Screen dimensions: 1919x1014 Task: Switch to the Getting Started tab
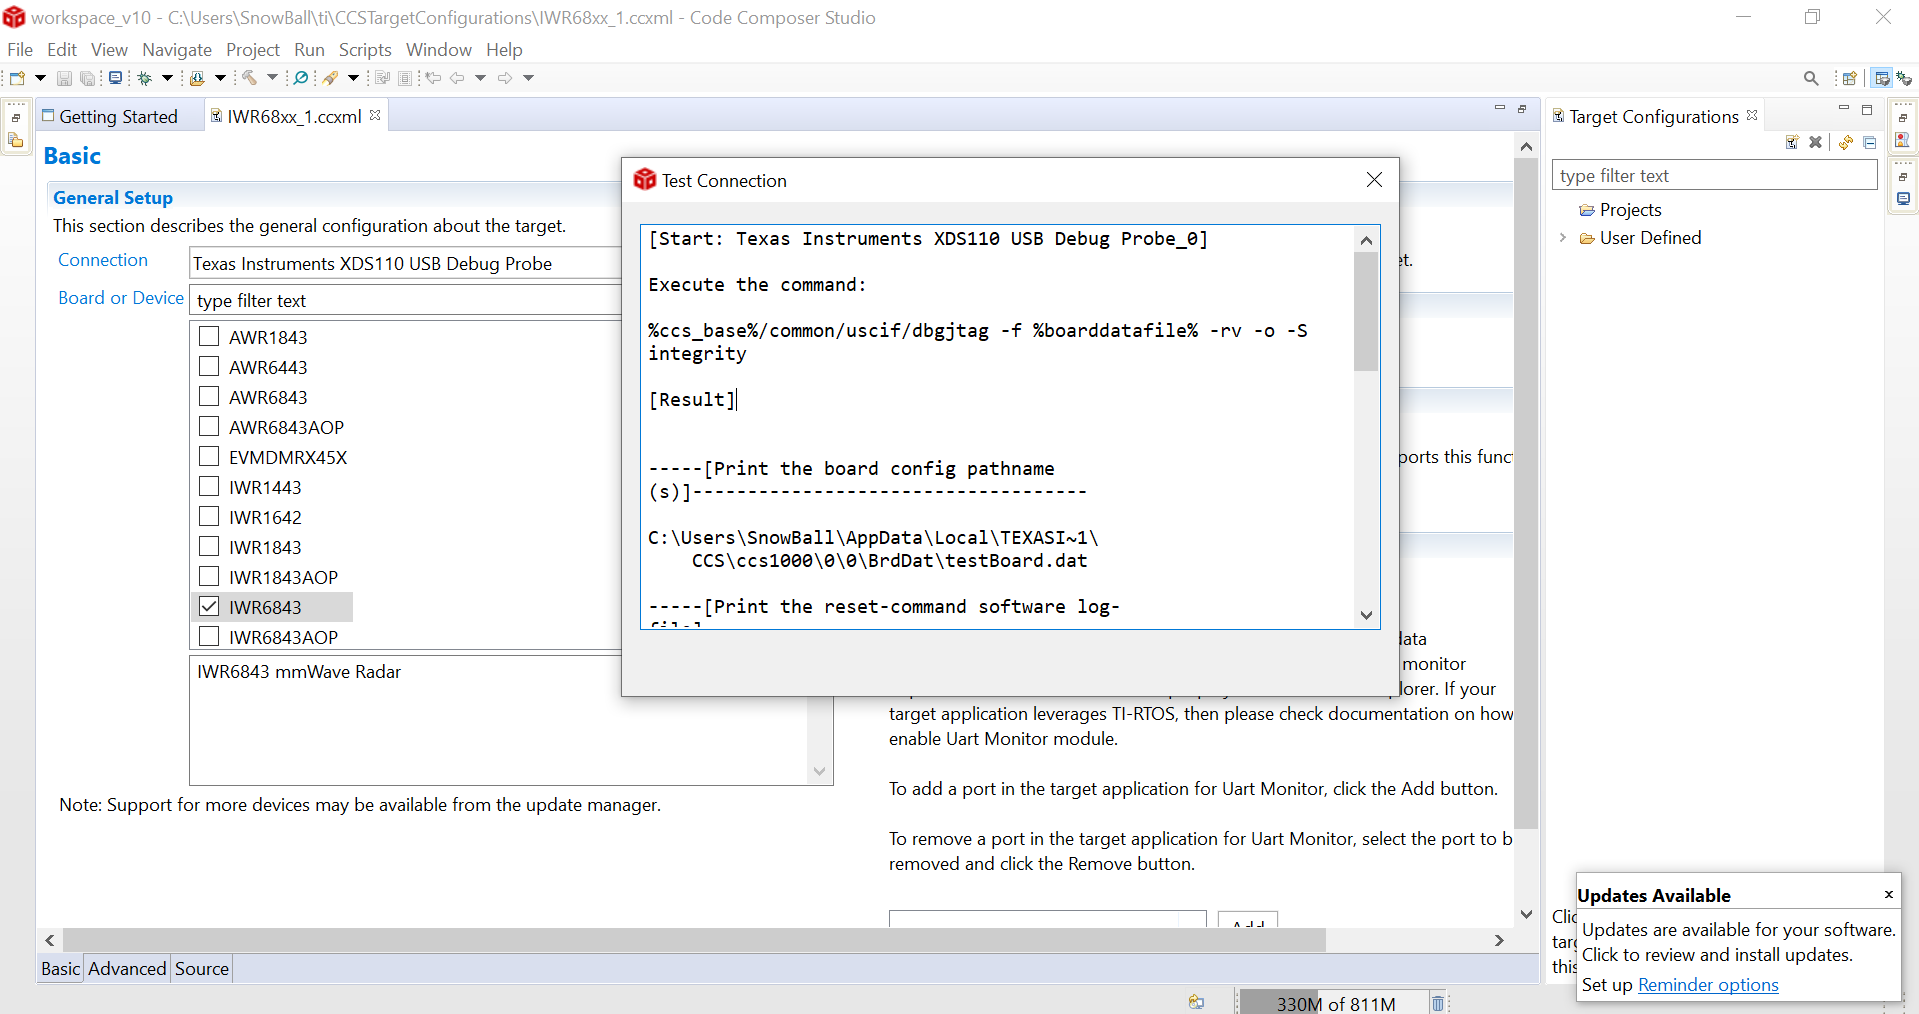pyautogui.click(x=118, y=116)
